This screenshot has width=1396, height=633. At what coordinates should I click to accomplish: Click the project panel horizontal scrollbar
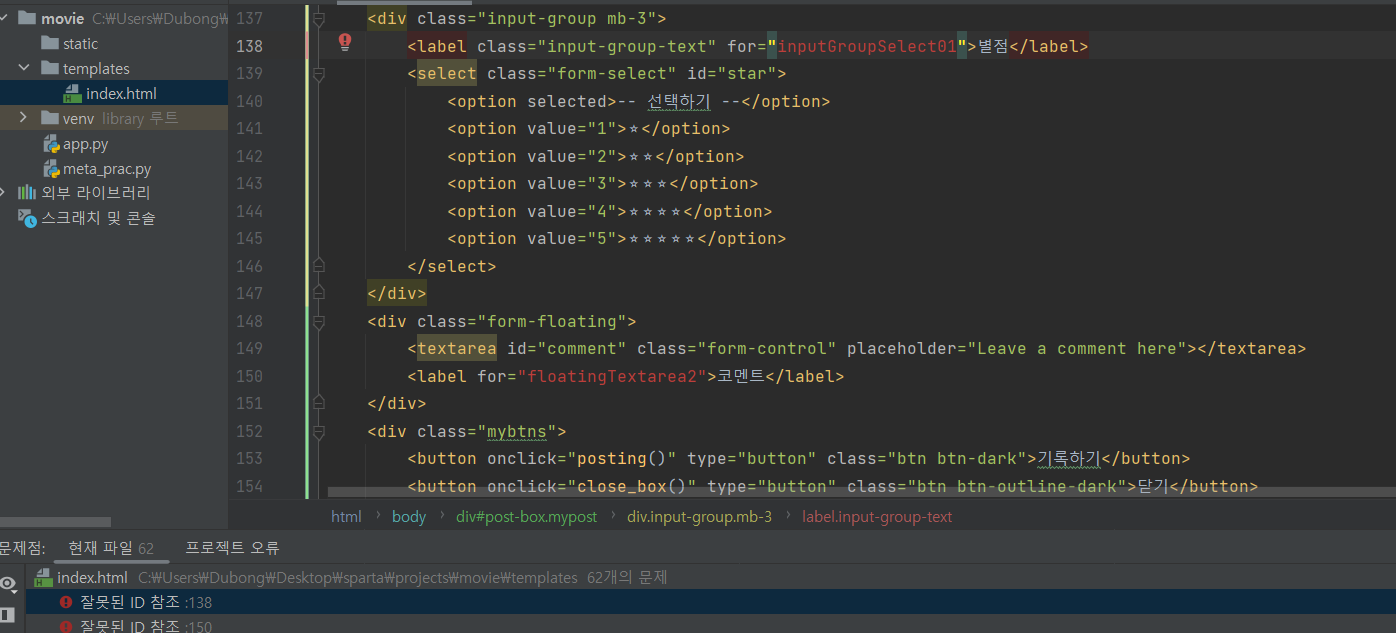55,521
